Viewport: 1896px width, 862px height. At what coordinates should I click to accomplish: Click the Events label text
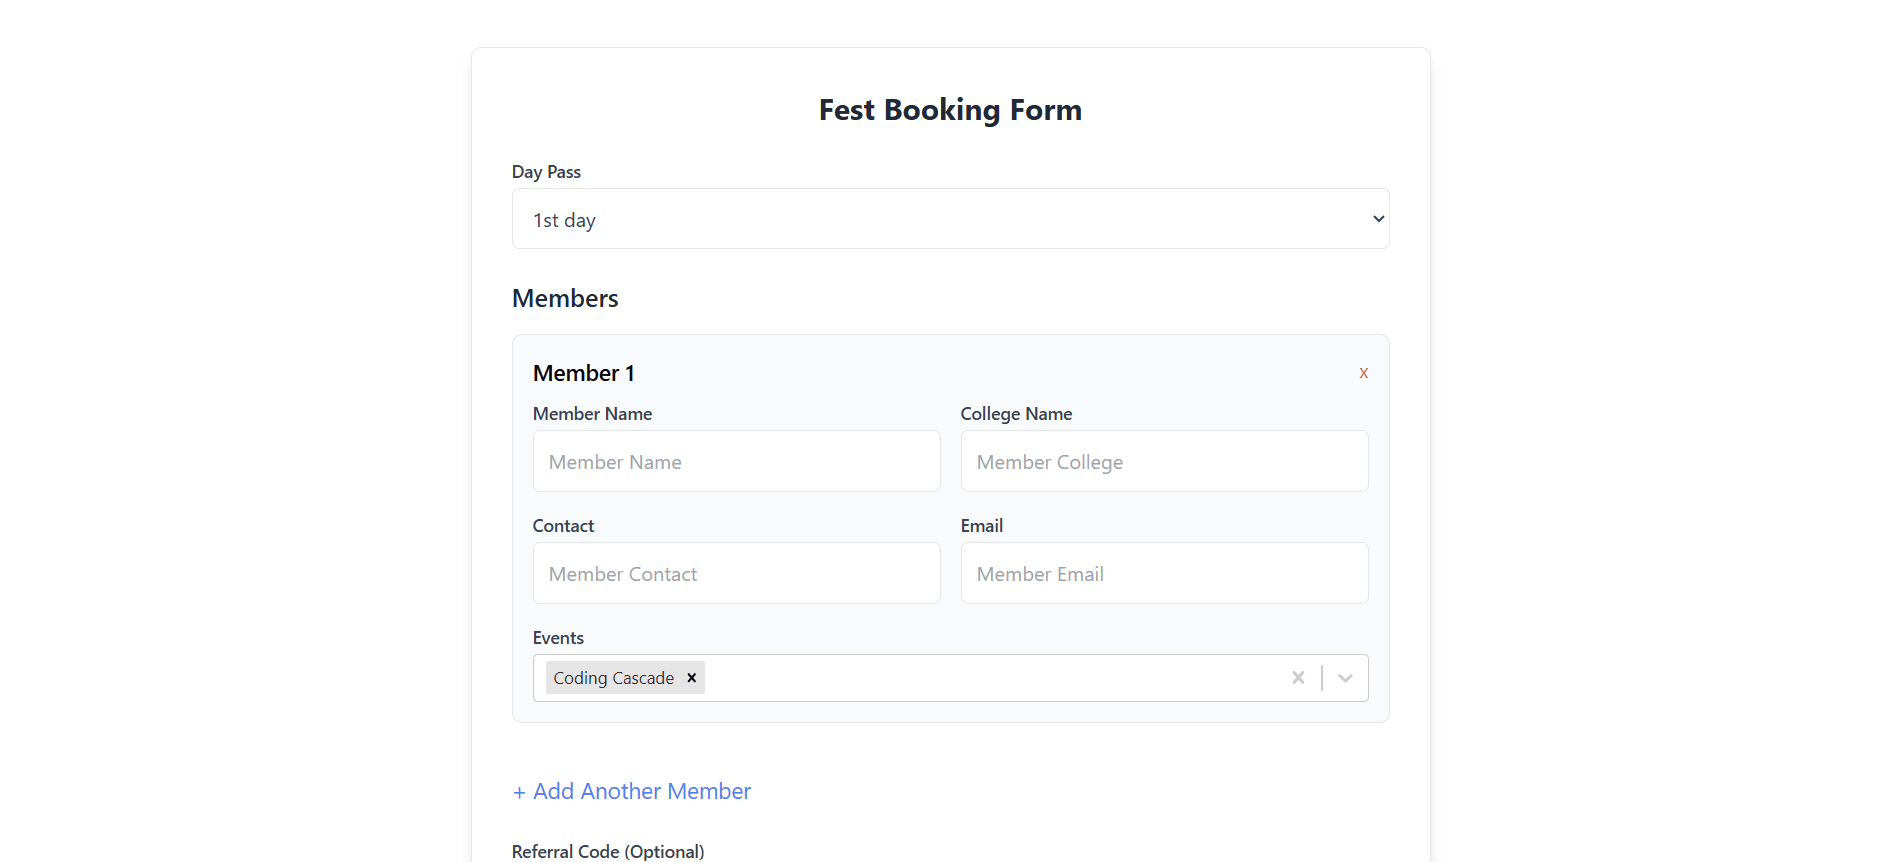click(x=558, y=638)
